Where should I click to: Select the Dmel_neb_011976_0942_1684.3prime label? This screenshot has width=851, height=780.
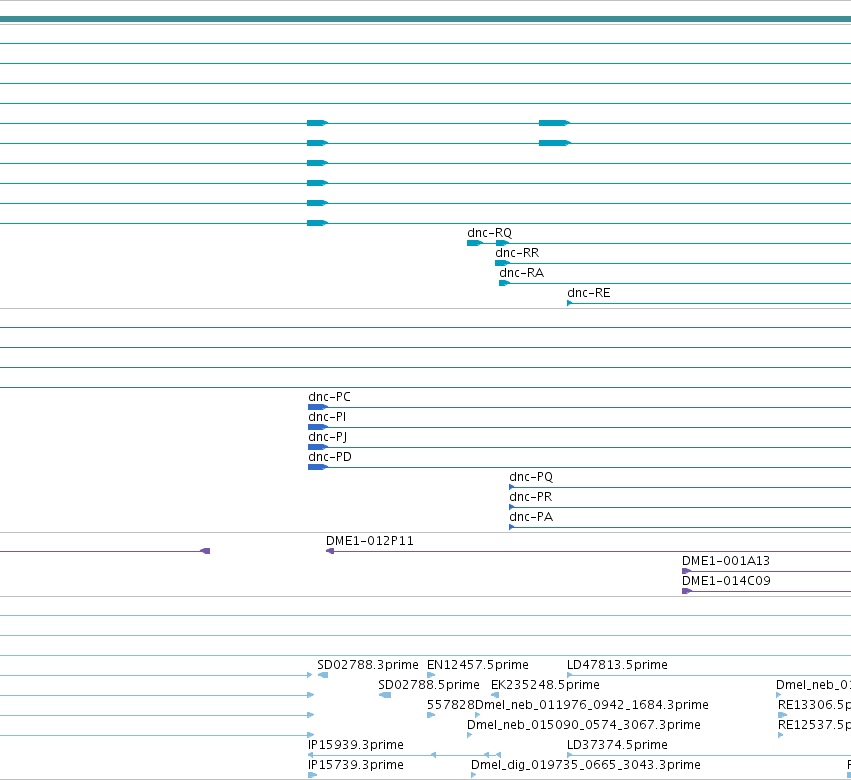(592, 705)
